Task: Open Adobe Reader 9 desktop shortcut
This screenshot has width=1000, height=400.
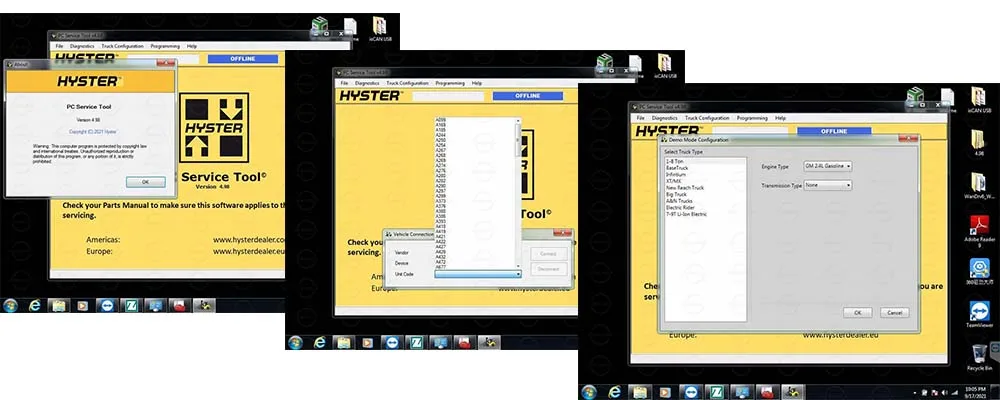Action: [x=979, y=231]
